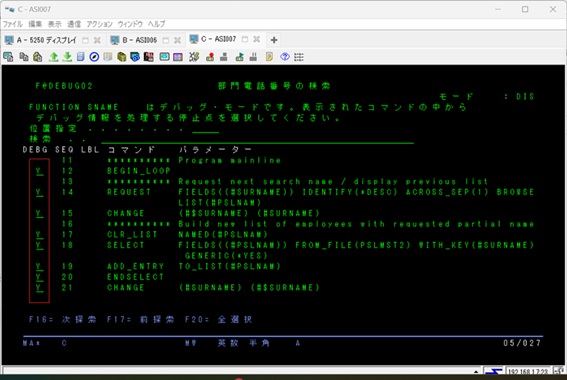This screenshot has height=380, width=567.
Task: Click the paste clipboard toolbar icon
Action: pos(38,57)
